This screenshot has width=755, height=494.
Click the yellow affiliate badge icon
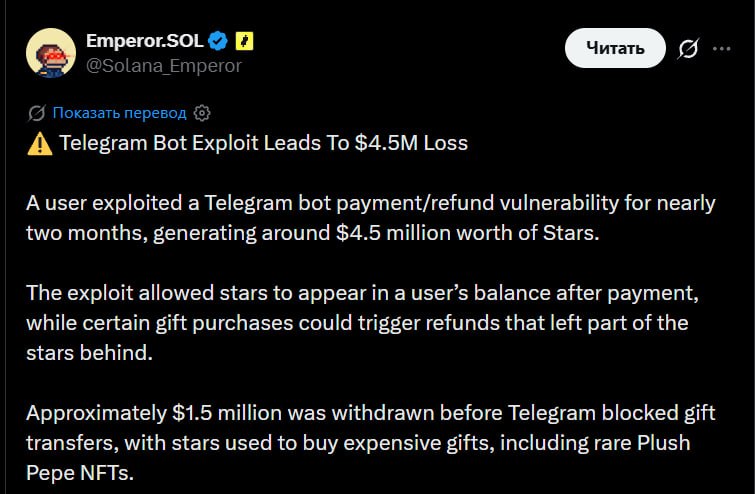coord(244,41)
